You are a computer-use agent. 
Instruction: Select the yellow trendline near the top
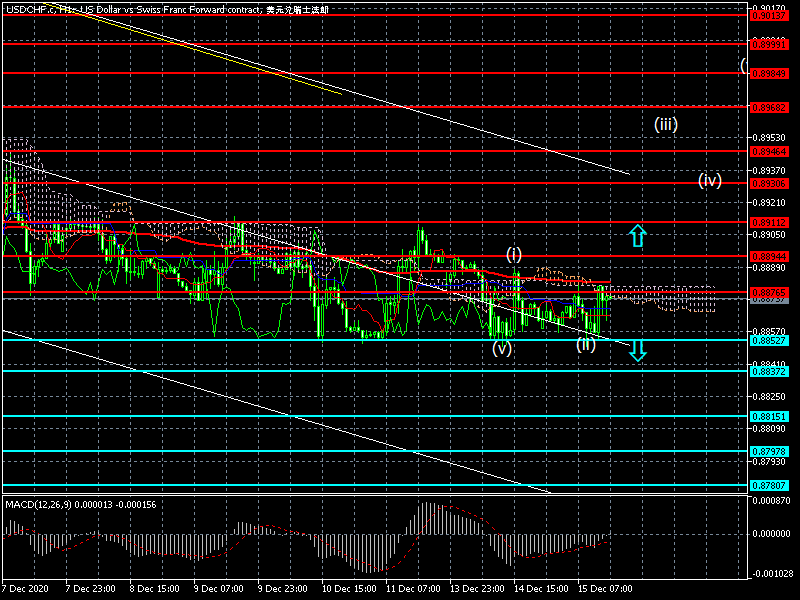[x=200, y=49]
